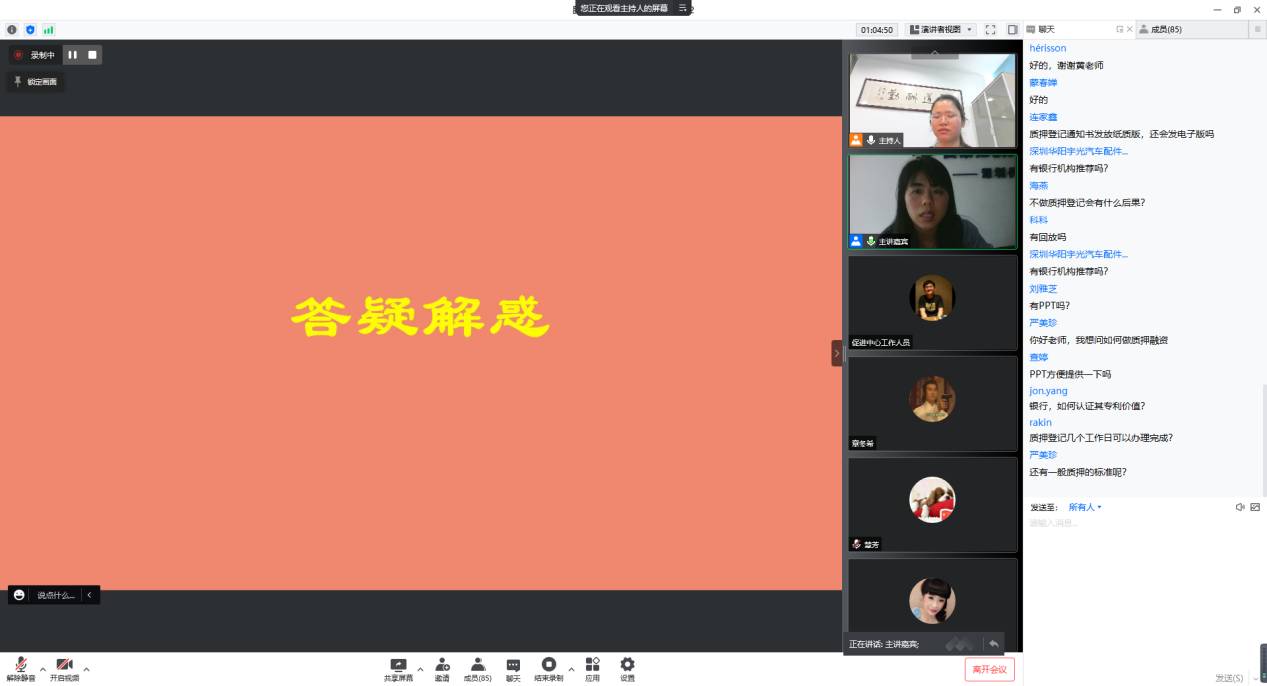This screenshot has height=686, width=1267.
Task: Collapse the video strip with side arrow
Action: 837,353
